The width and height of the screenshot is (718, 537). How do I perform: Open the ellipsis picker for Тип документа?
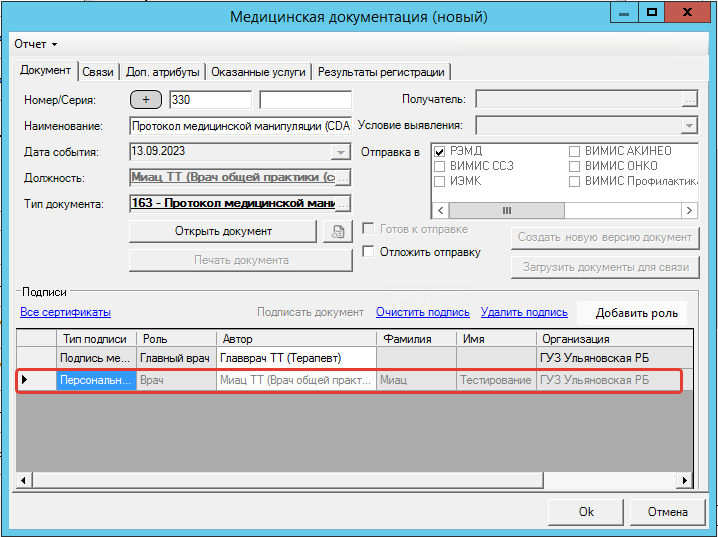click(343, 204)
